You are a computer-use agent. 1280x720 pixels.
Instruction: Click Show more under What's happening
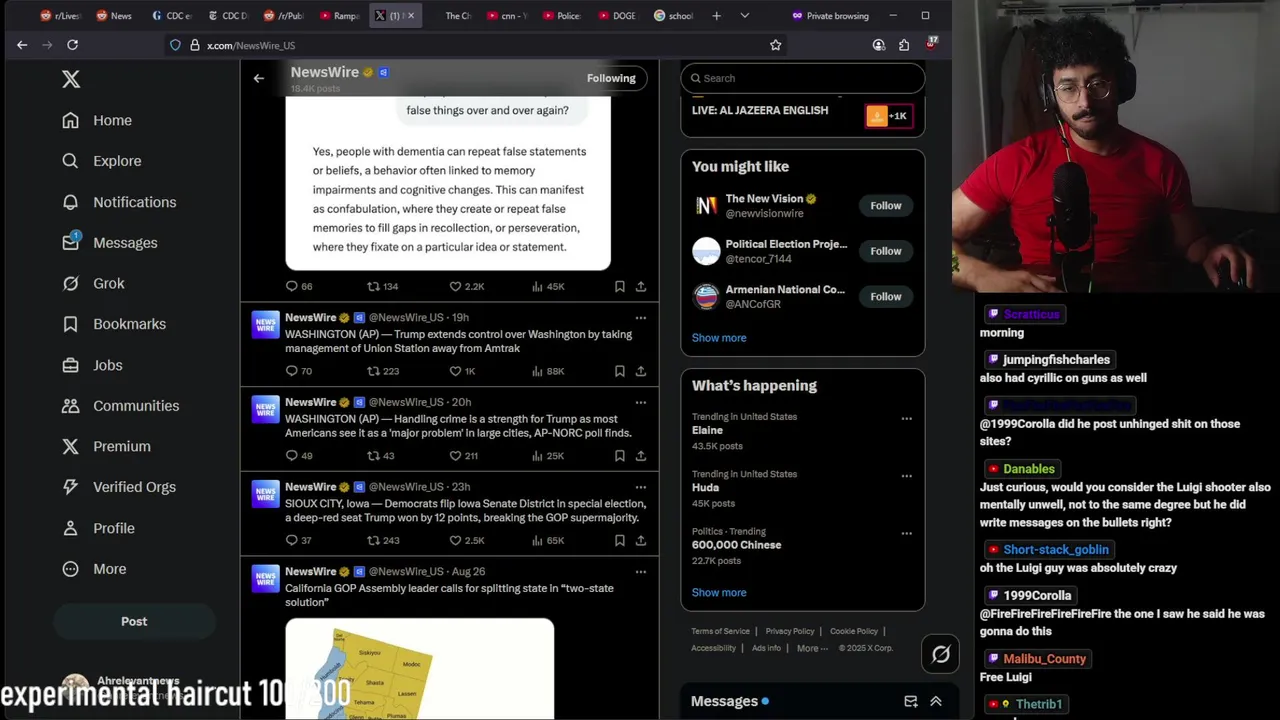tap(719, 593)
